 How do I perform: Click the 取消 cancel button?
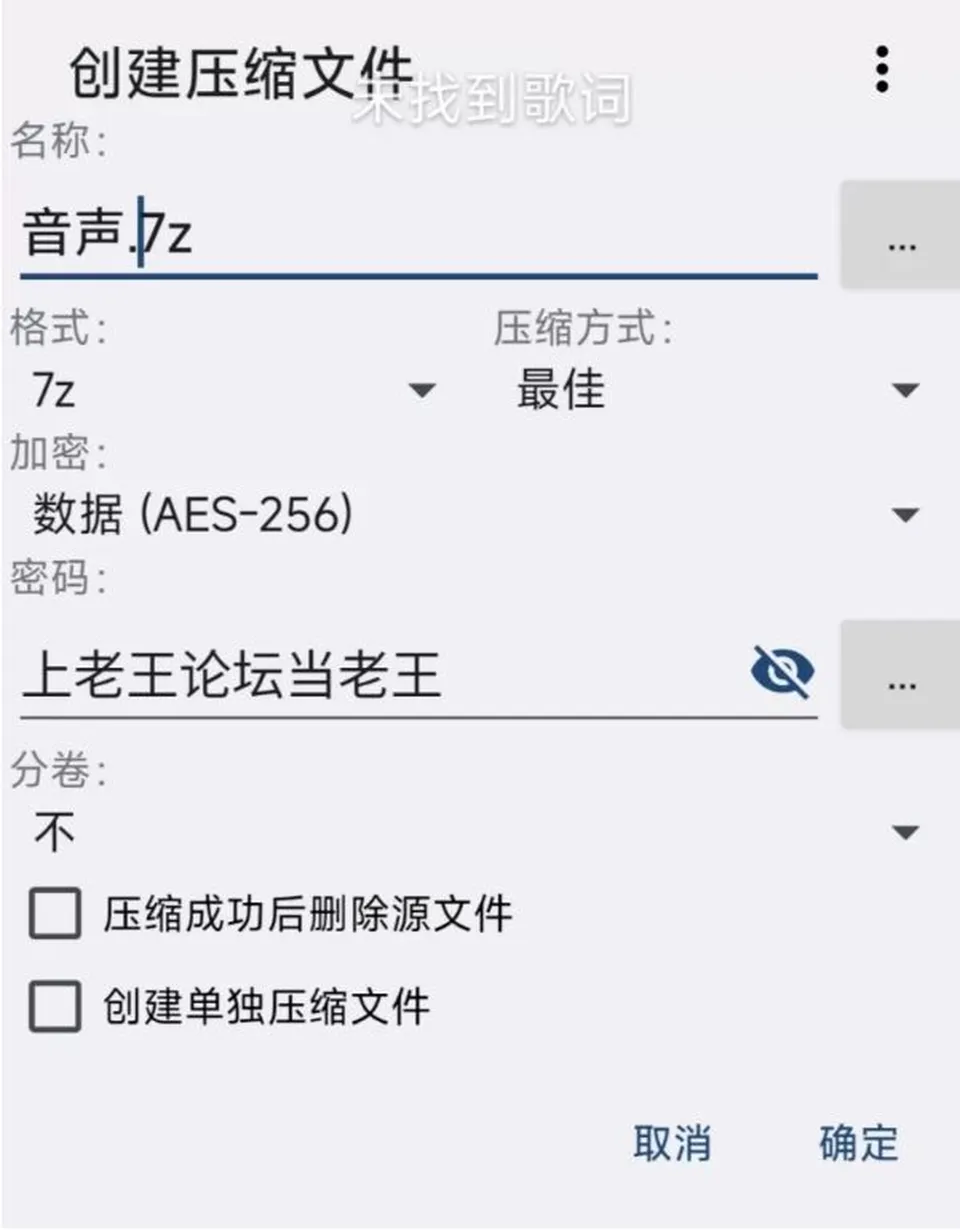tap(672, 1143)
